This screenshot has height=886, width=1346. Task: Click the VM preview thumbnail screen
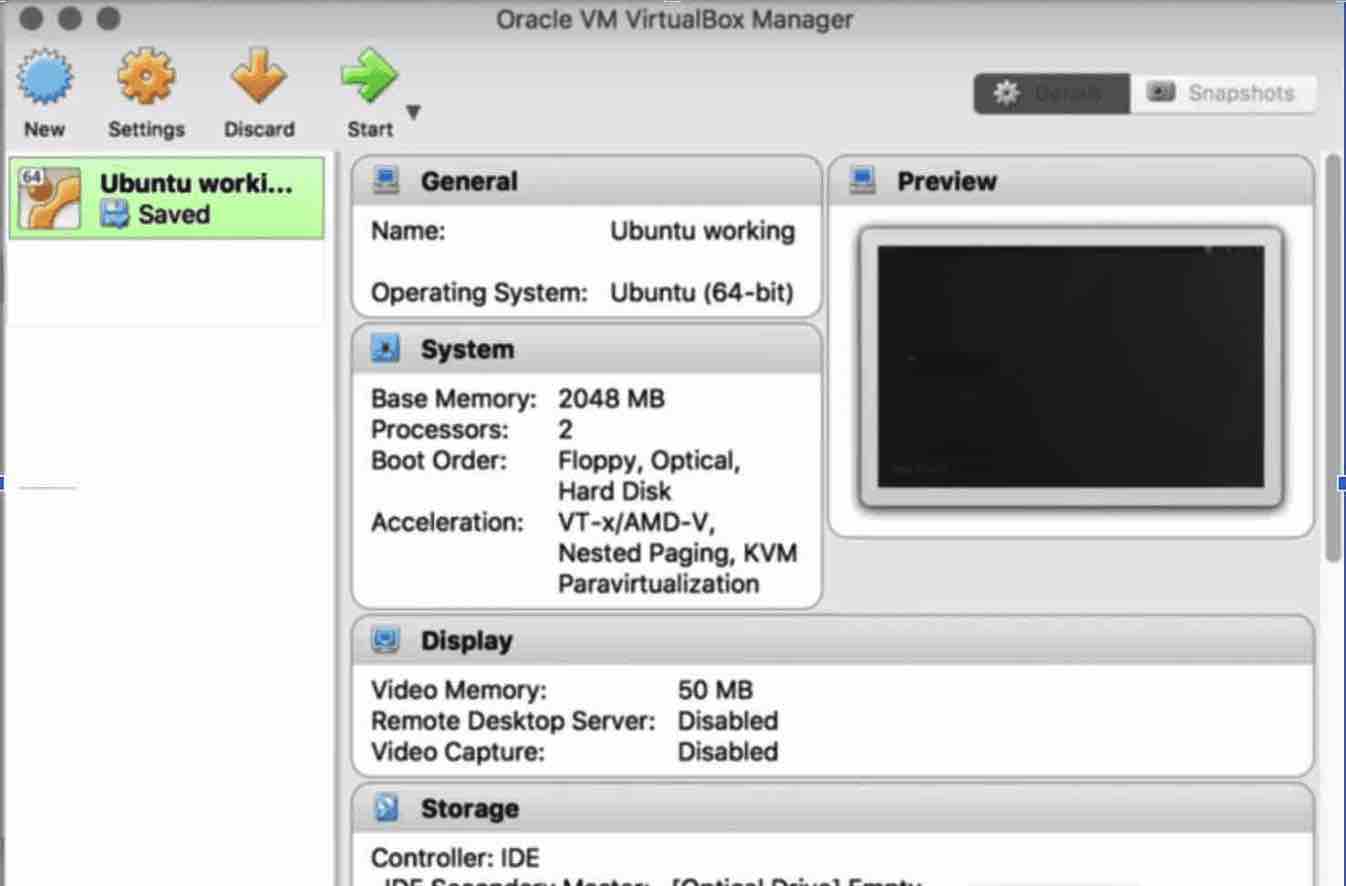(x=1070, y=366)
